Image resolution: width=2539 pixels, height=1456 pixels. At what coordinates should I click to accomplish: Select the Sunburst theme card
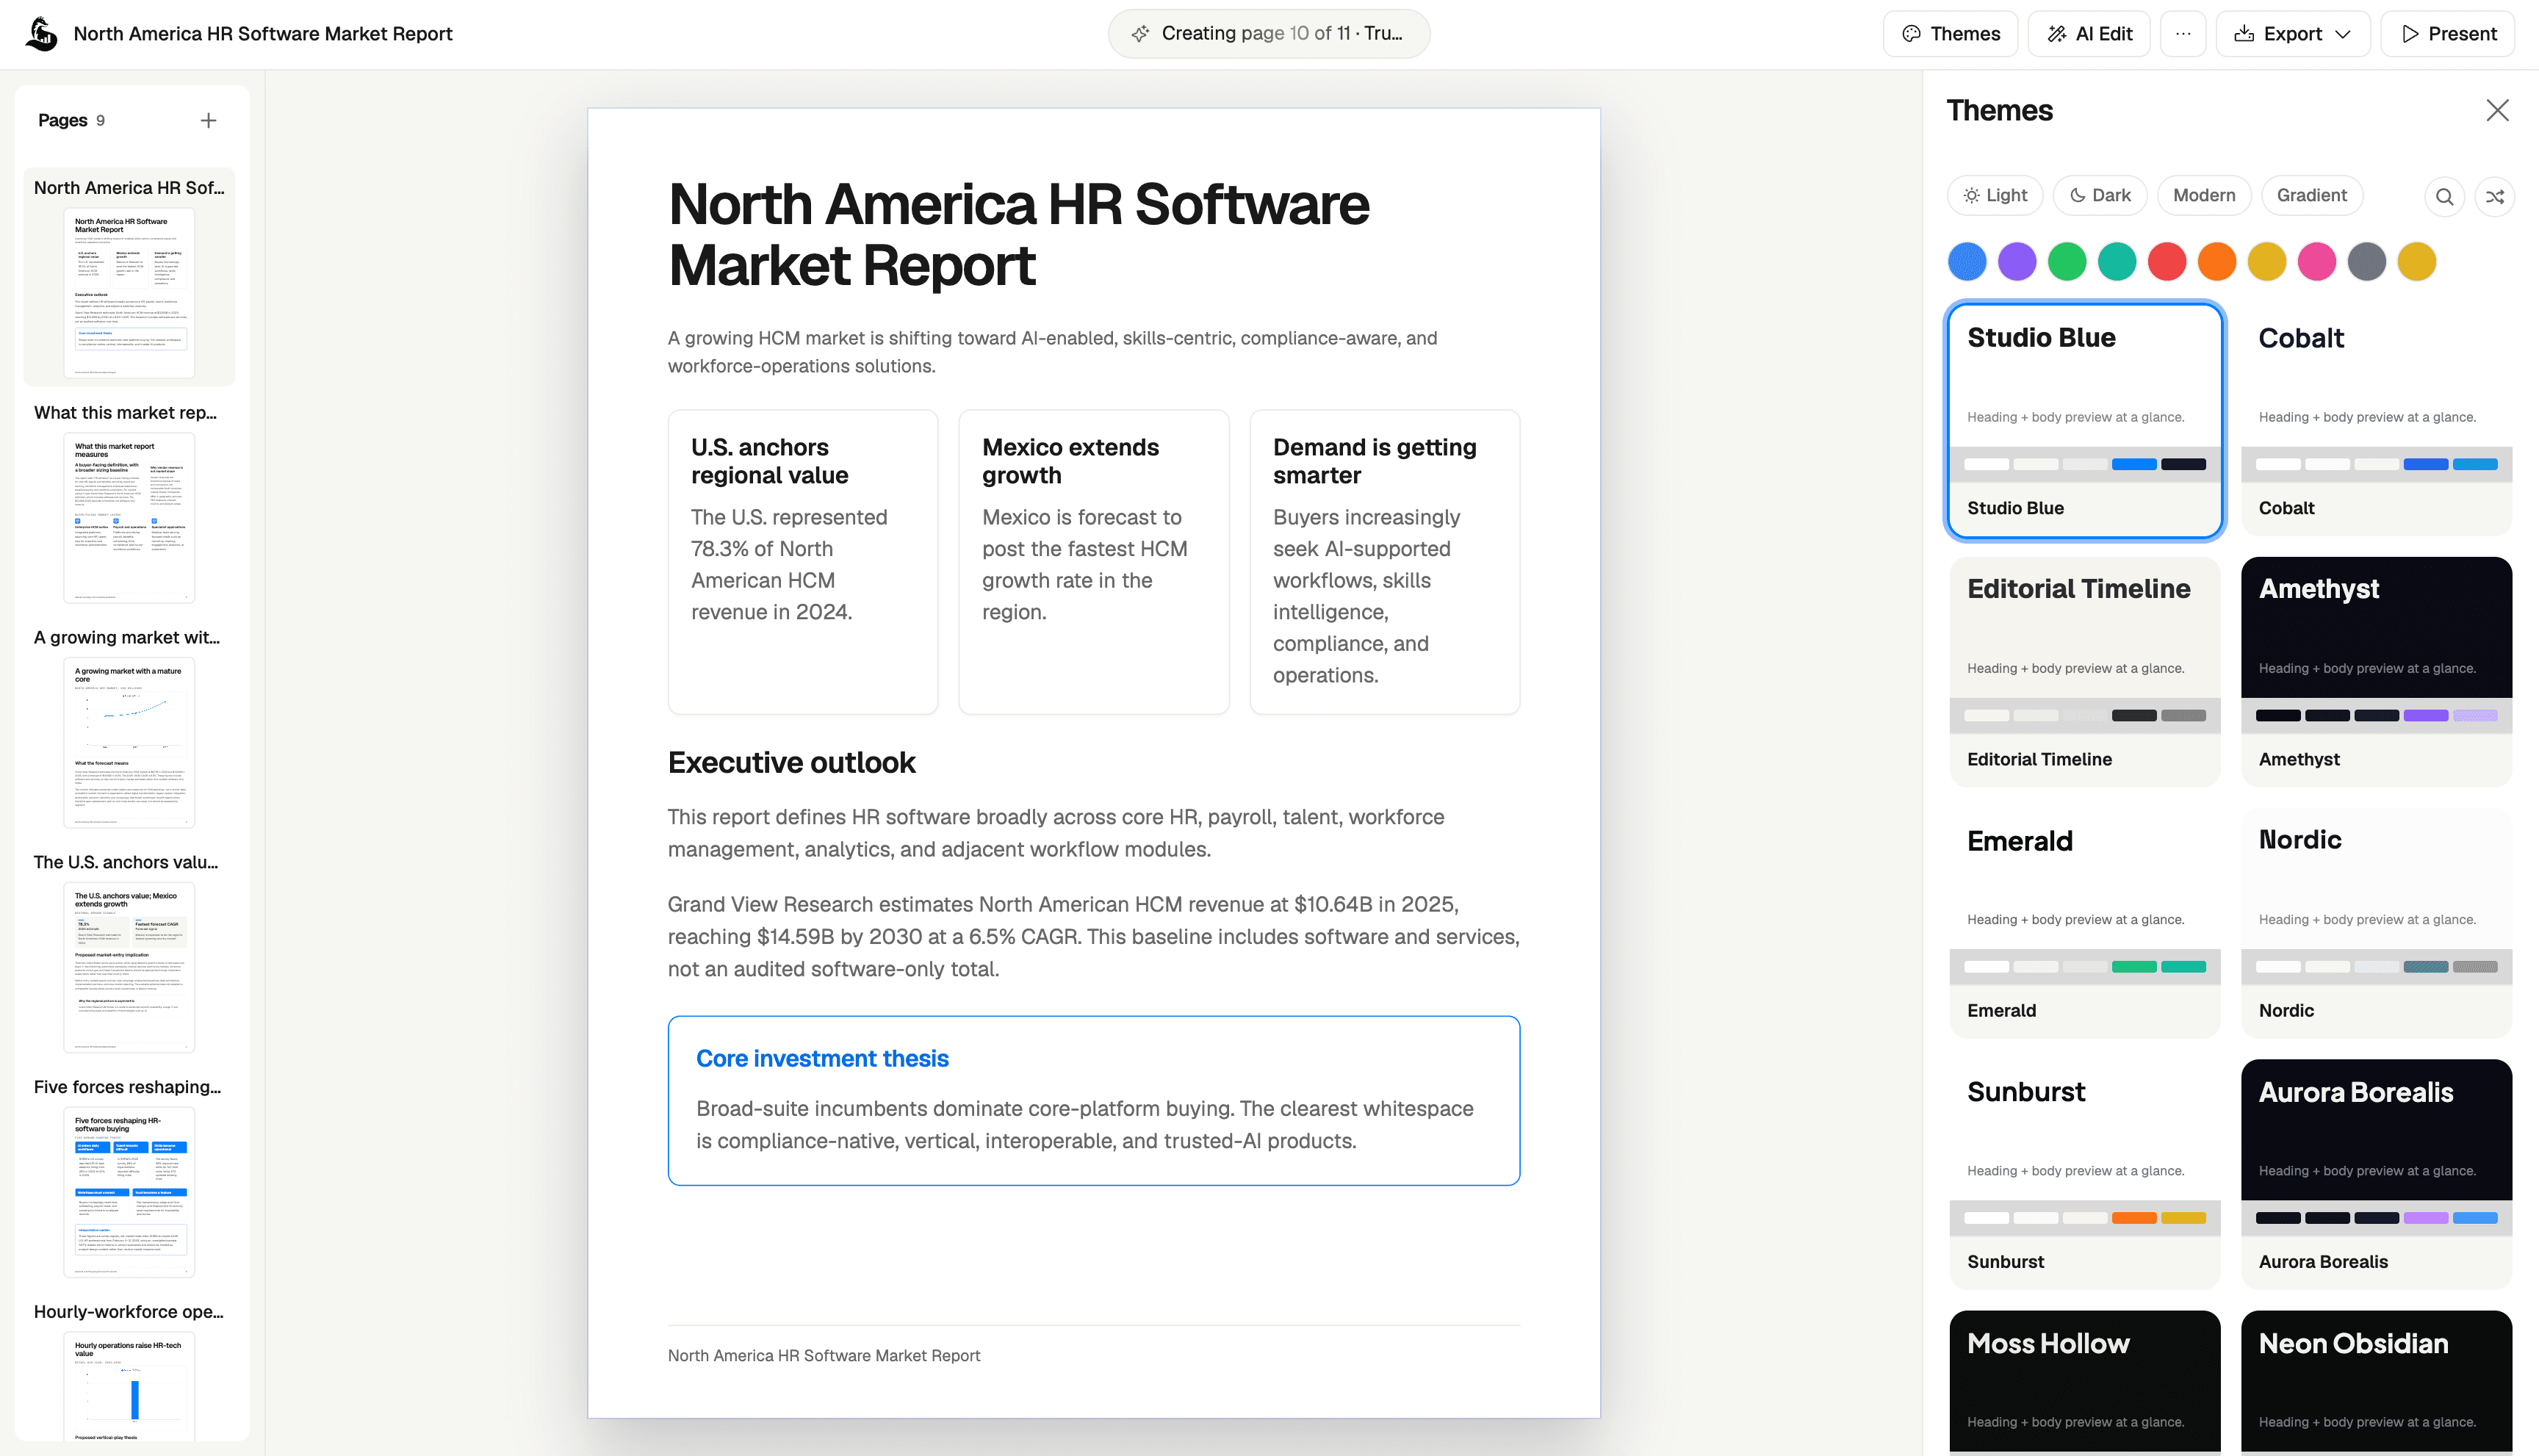pos(2085,1174)
